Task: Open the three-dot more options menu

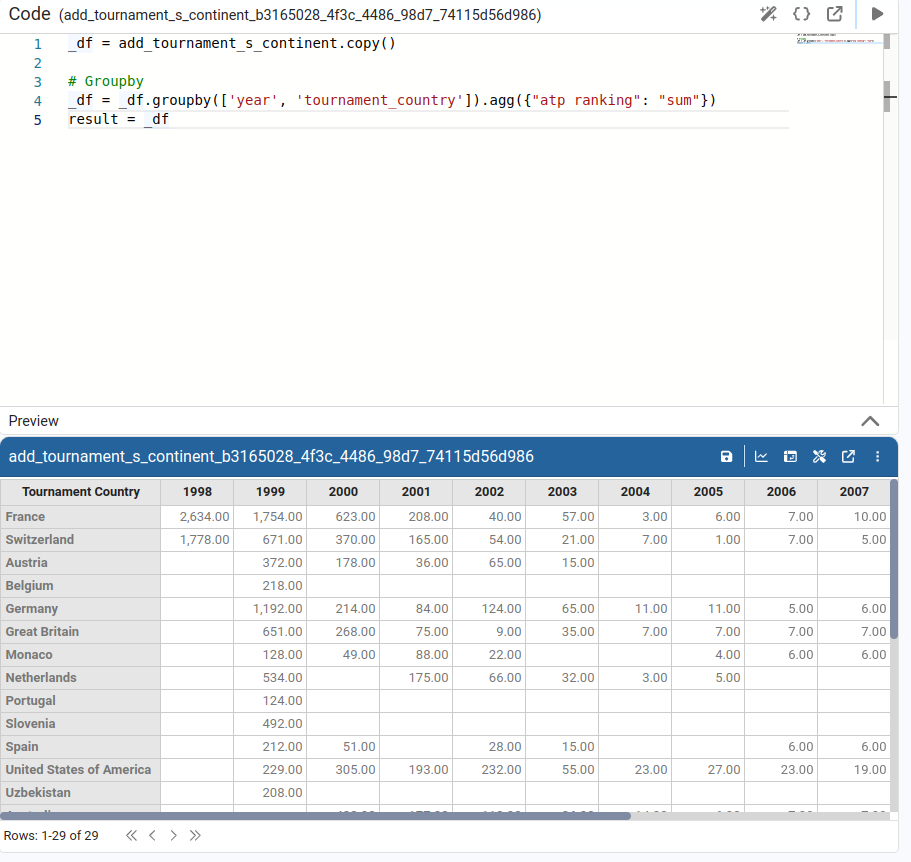Action: (877, 457)
